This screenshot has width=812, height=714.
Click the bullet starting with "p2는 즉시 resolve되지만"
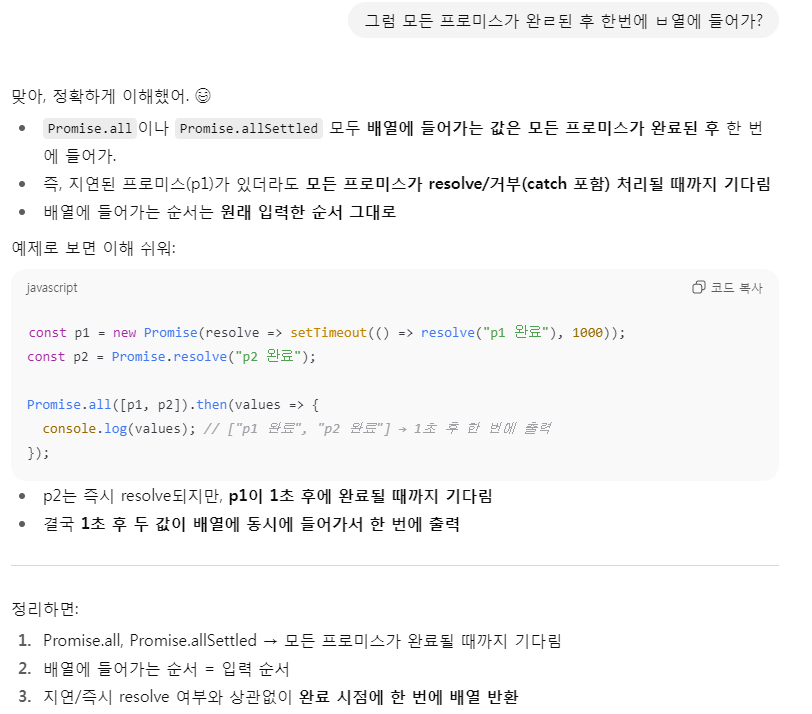(267, 496)
